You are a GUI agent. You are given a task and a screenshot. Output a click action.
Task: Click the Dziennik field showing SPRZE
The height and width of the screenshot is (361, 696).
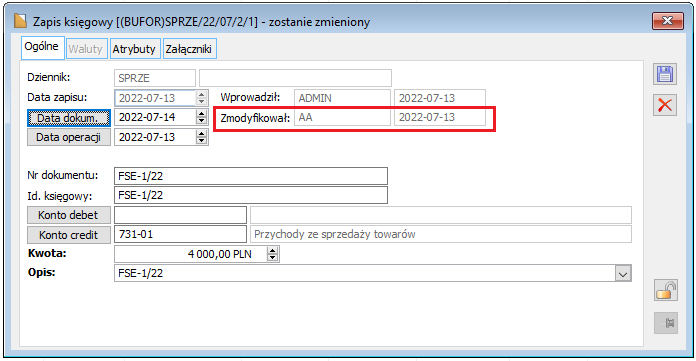155,78
